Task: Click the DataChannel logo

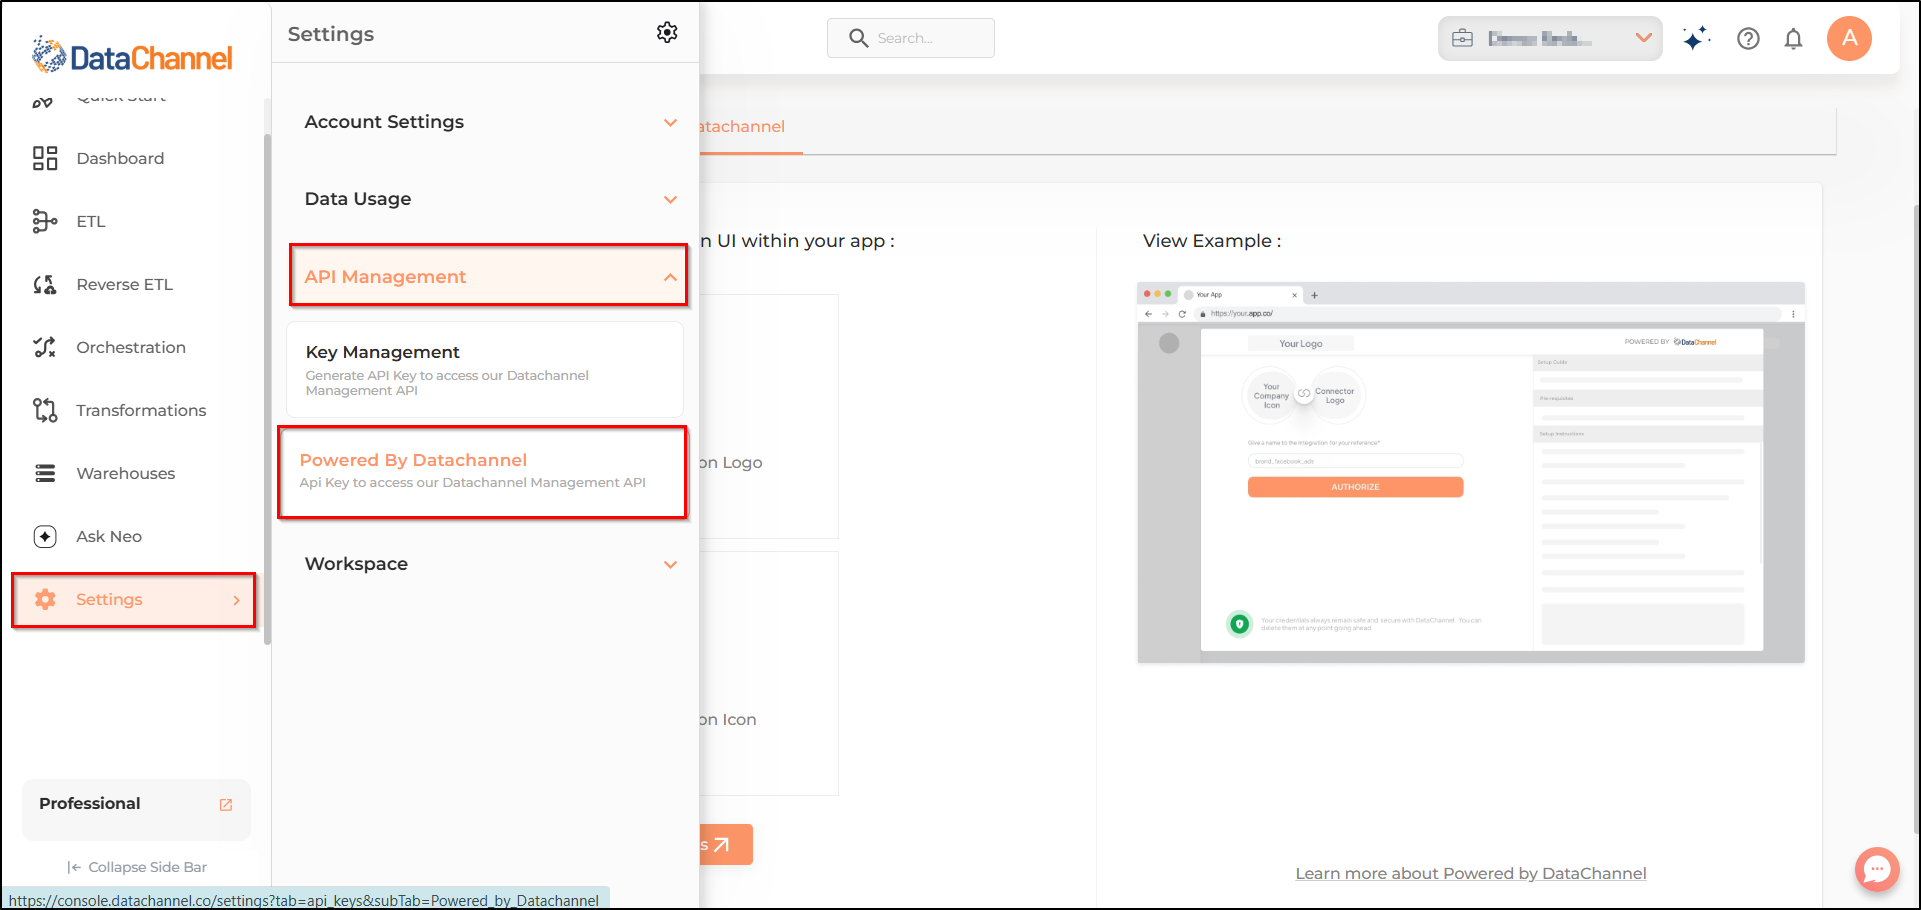Action: click(132, 56)
